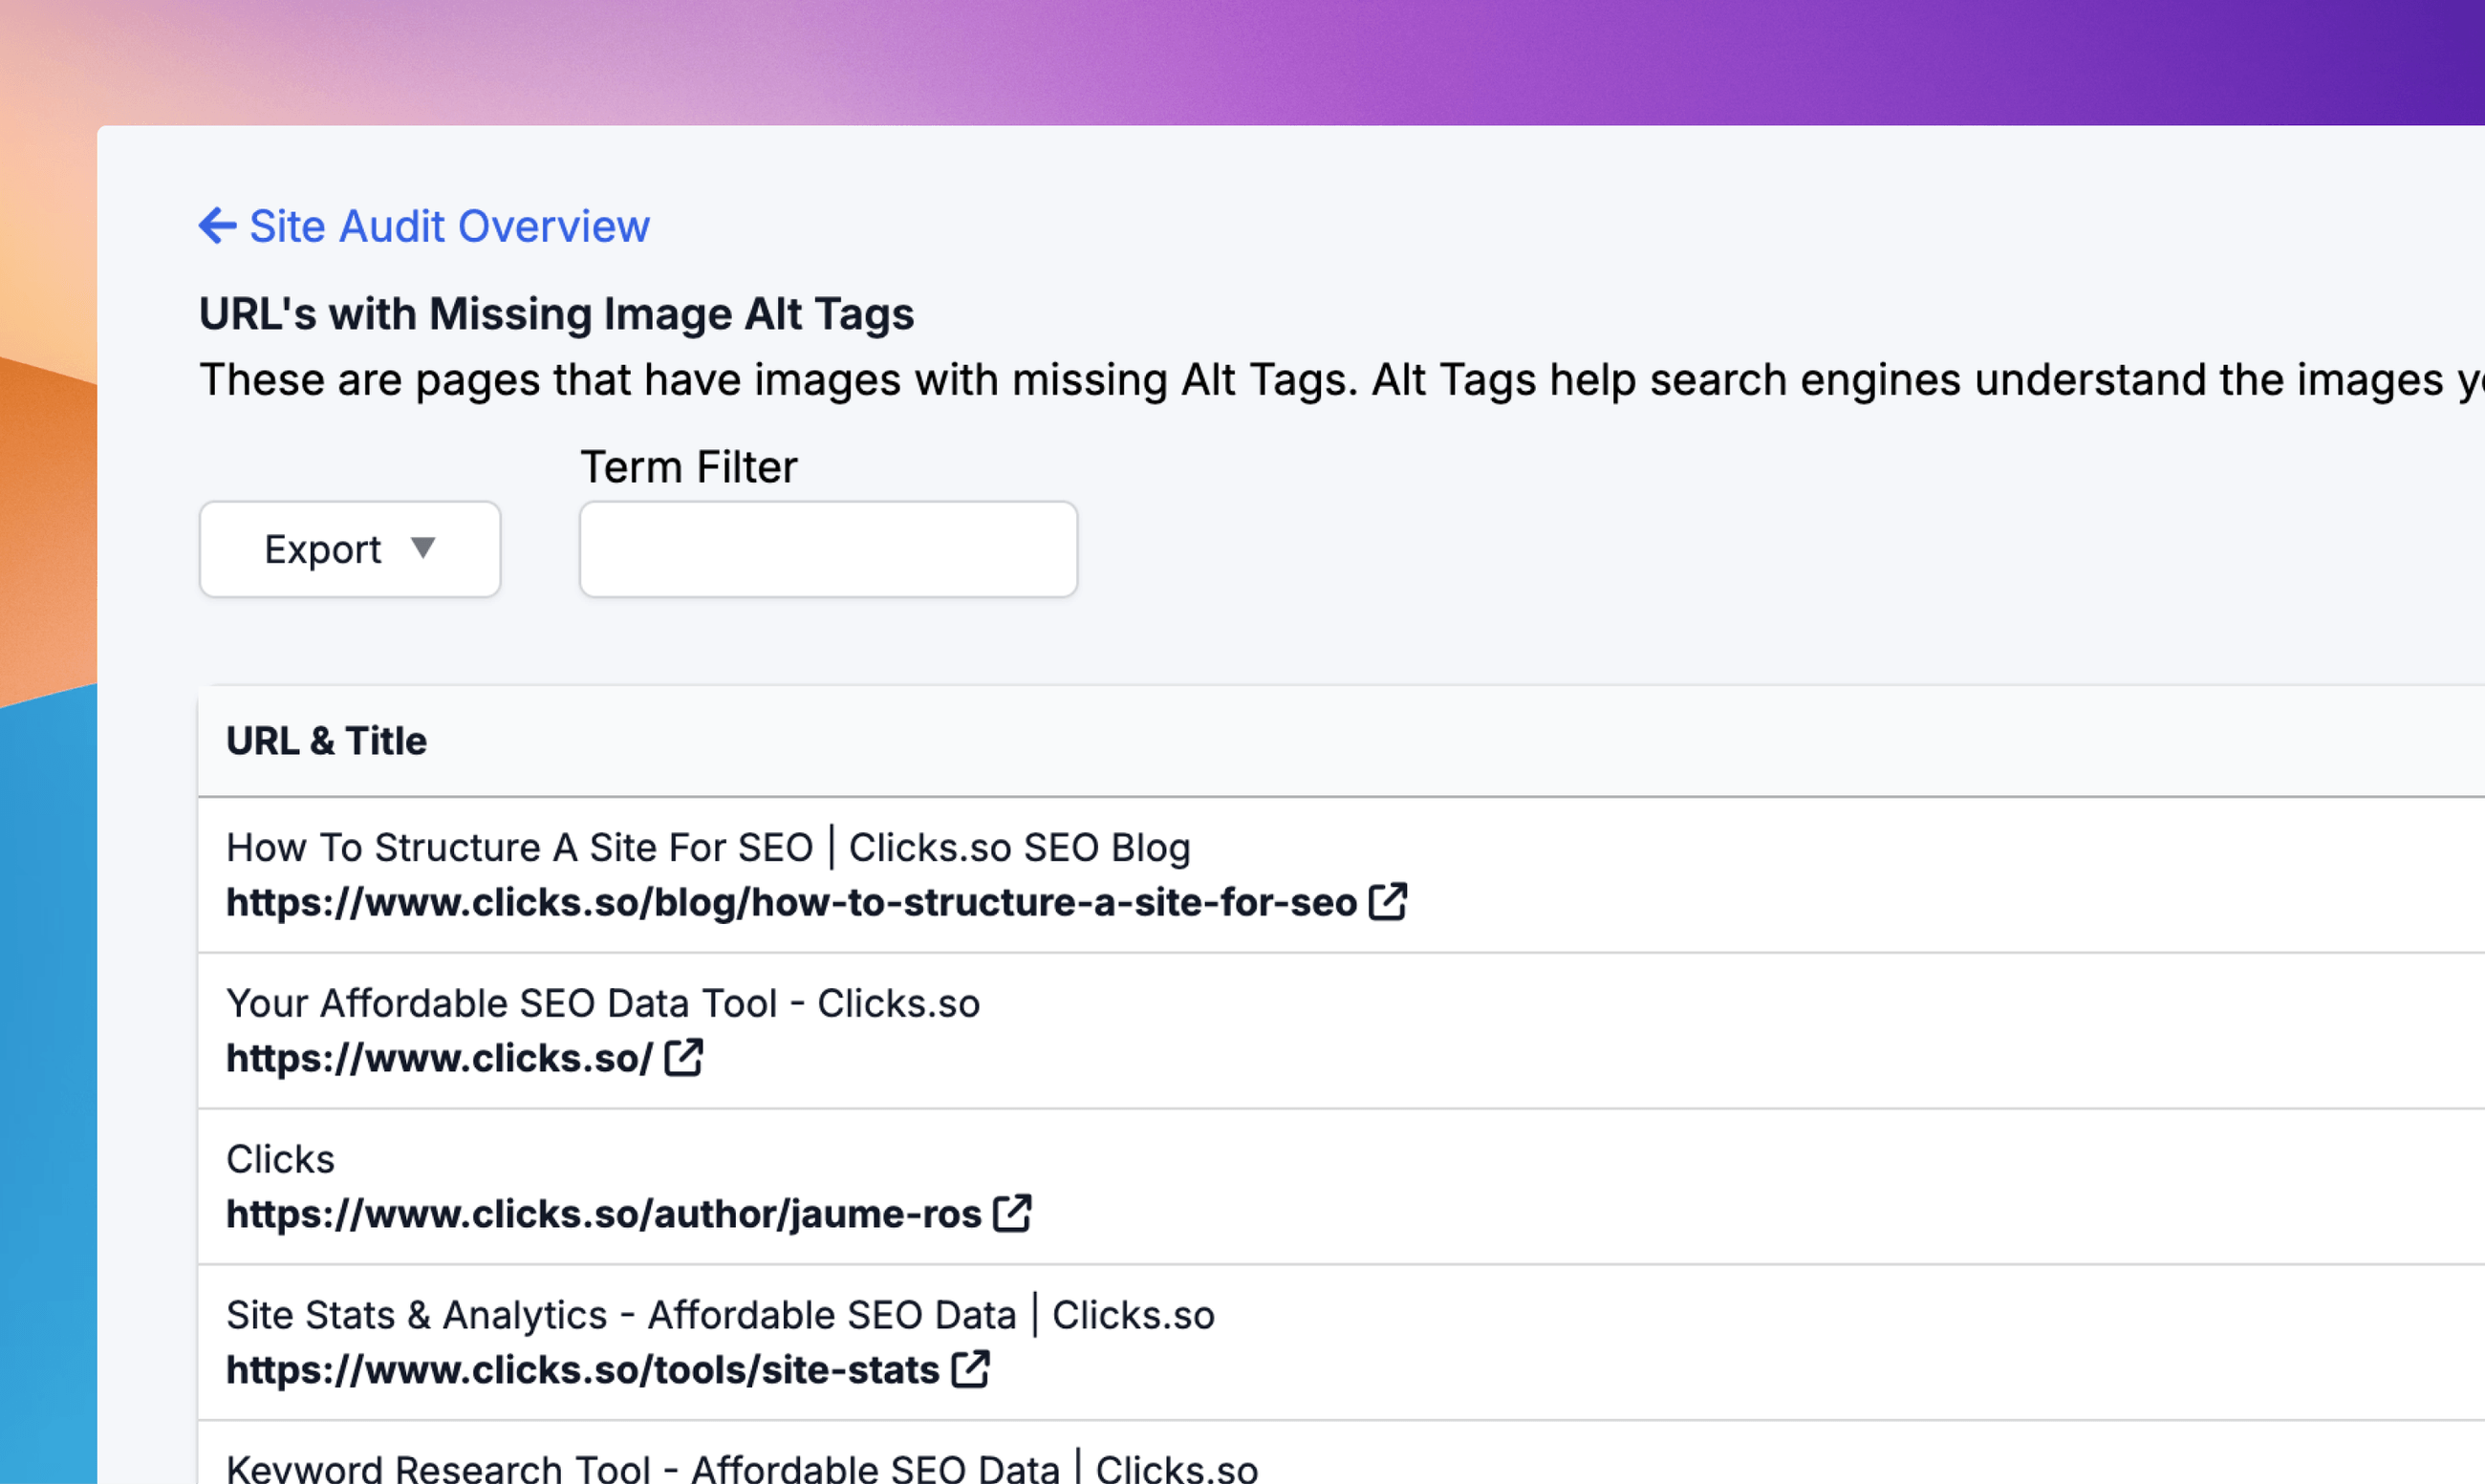Select the How To Structure A Site title
2485x1484 pixels.
[x=707, y=848]
